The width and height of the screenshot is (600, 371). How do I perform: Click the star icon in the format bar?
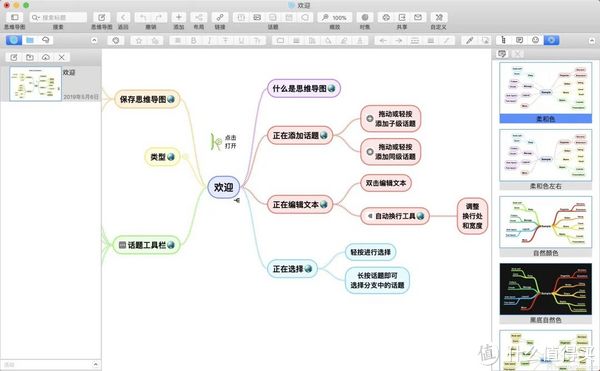(x=139, y=40)
